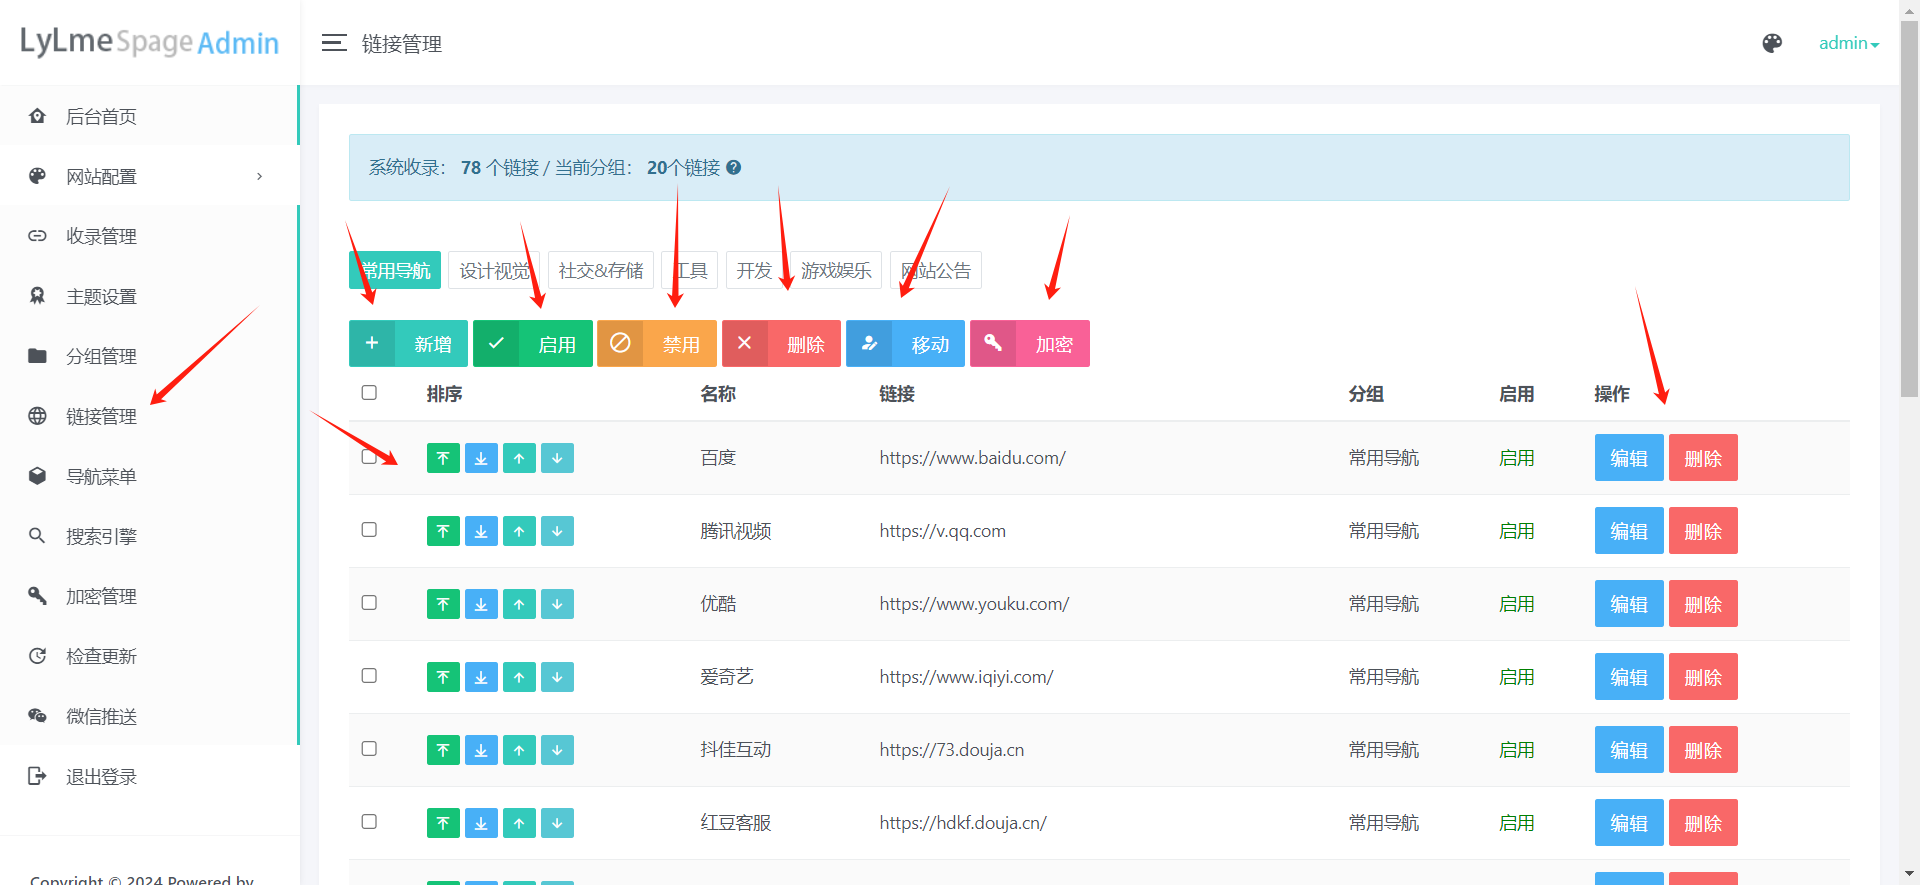This screenshot has height=885, width=1920.
Task: Open the theme palette icon in header
Action: 1771,43
